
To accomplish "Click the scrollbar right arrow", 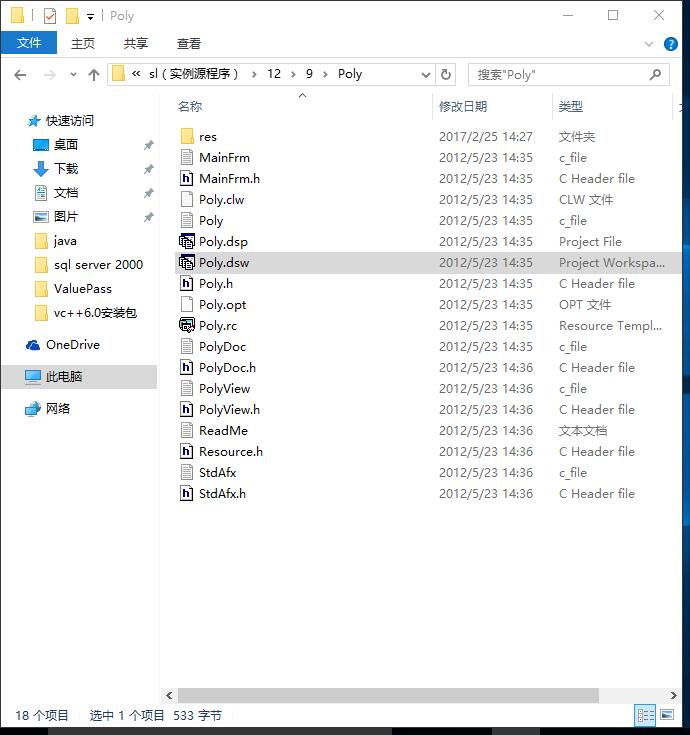I will tap(673, 695).
